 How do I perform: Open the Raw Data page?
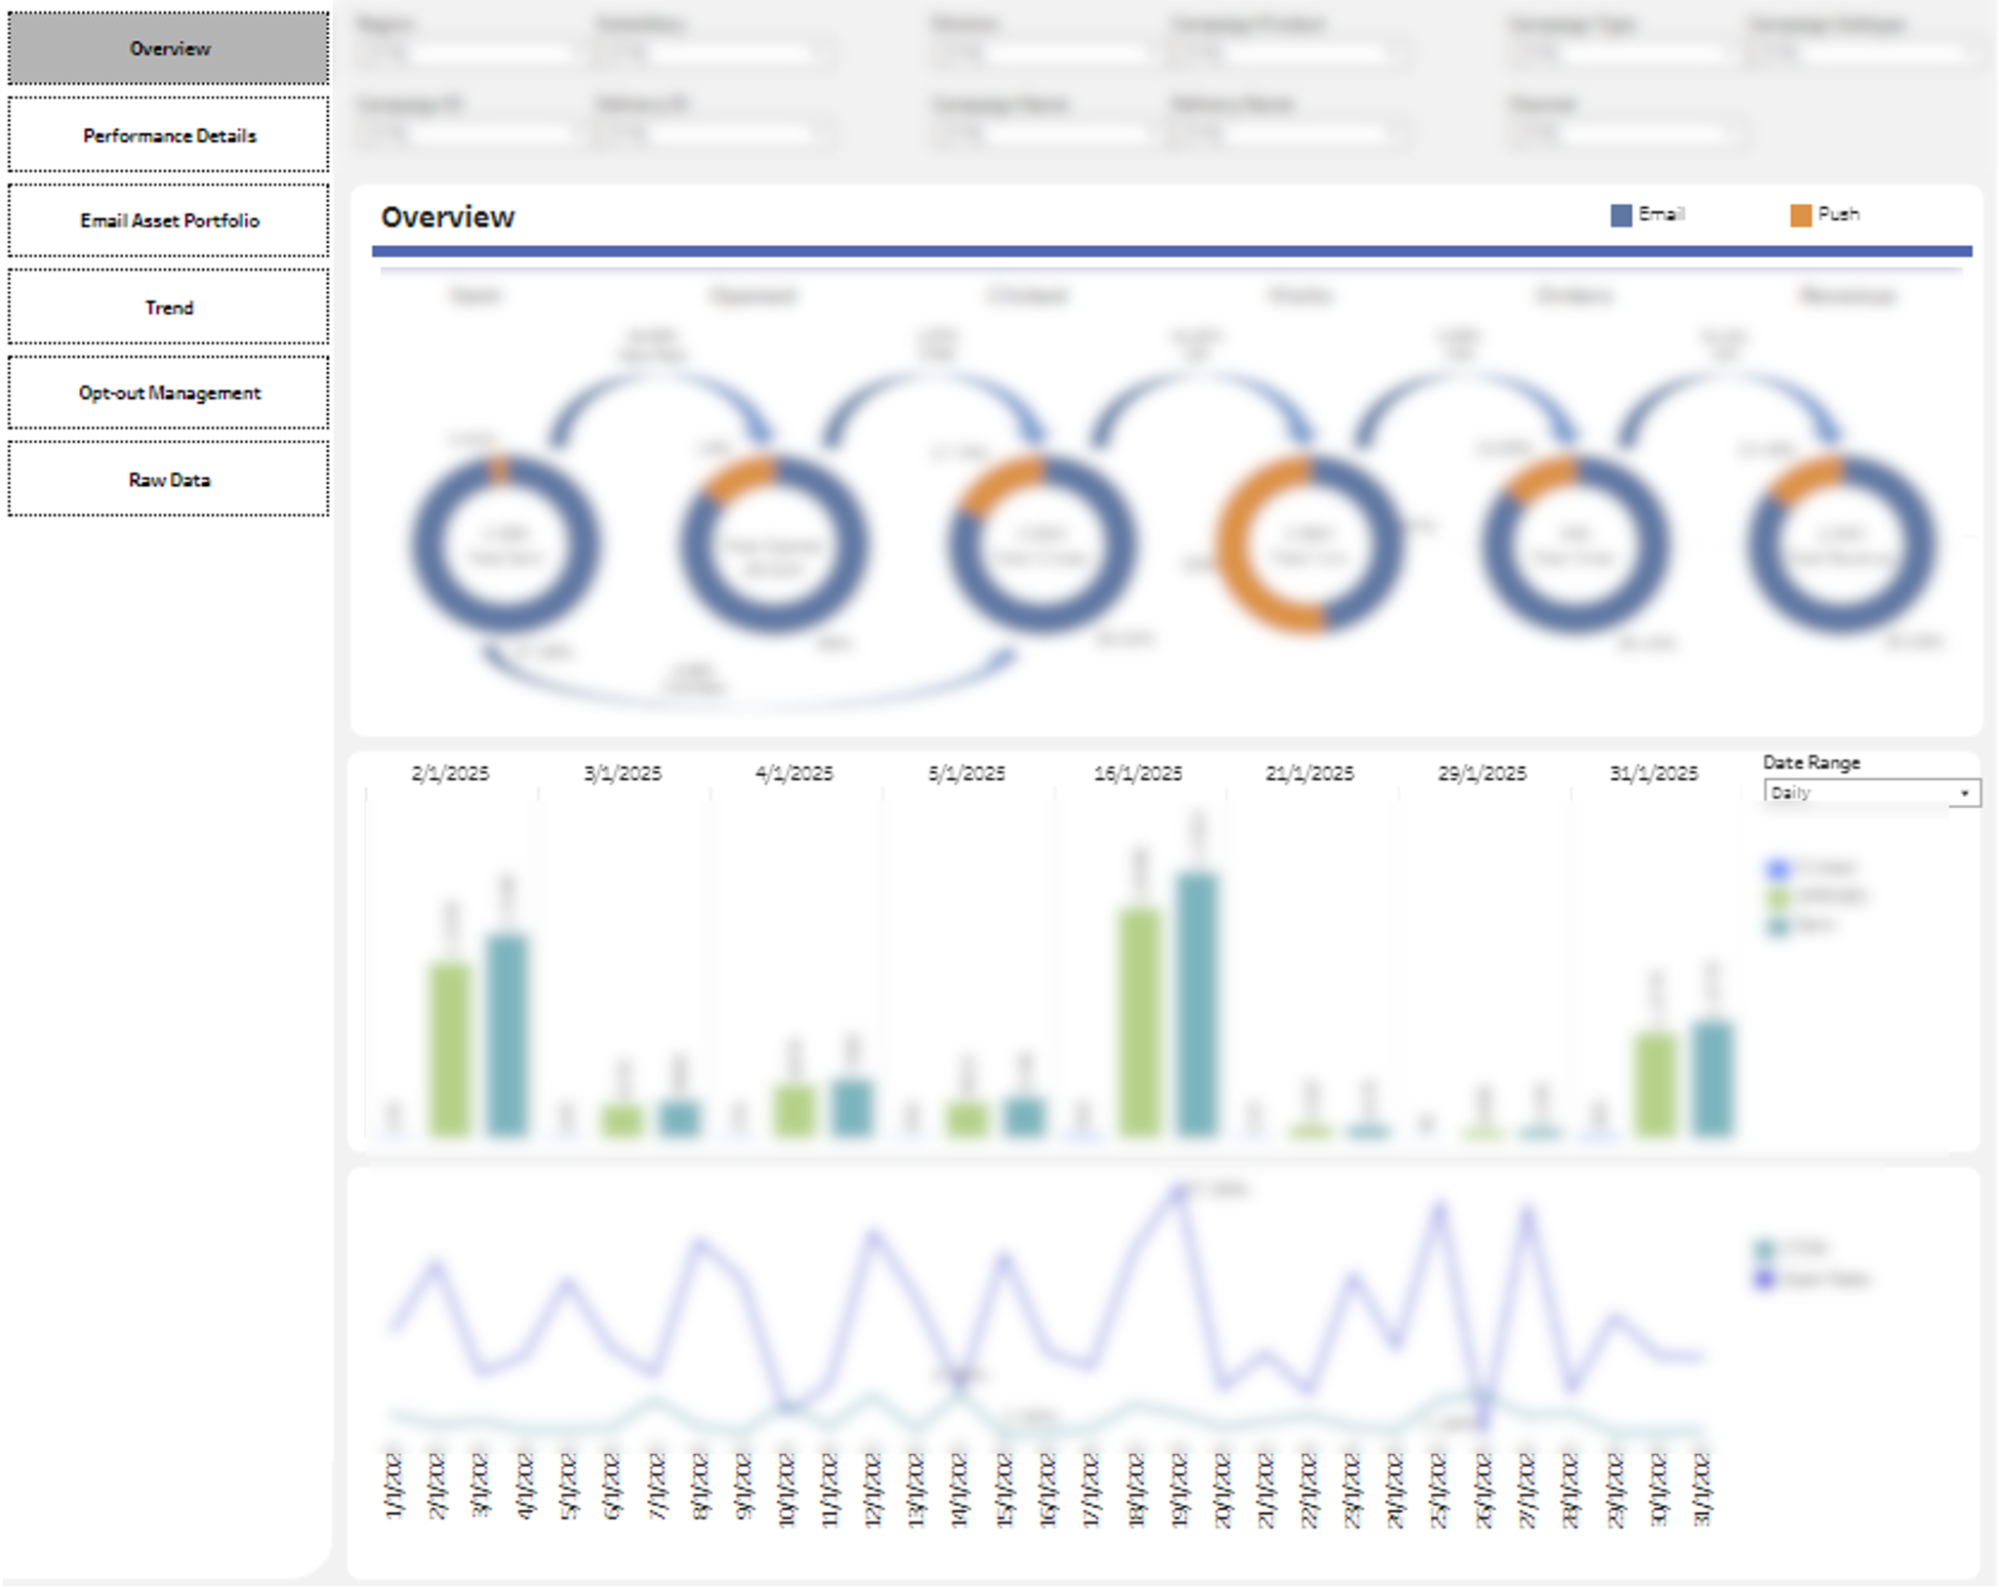click(x=168, y=480)
